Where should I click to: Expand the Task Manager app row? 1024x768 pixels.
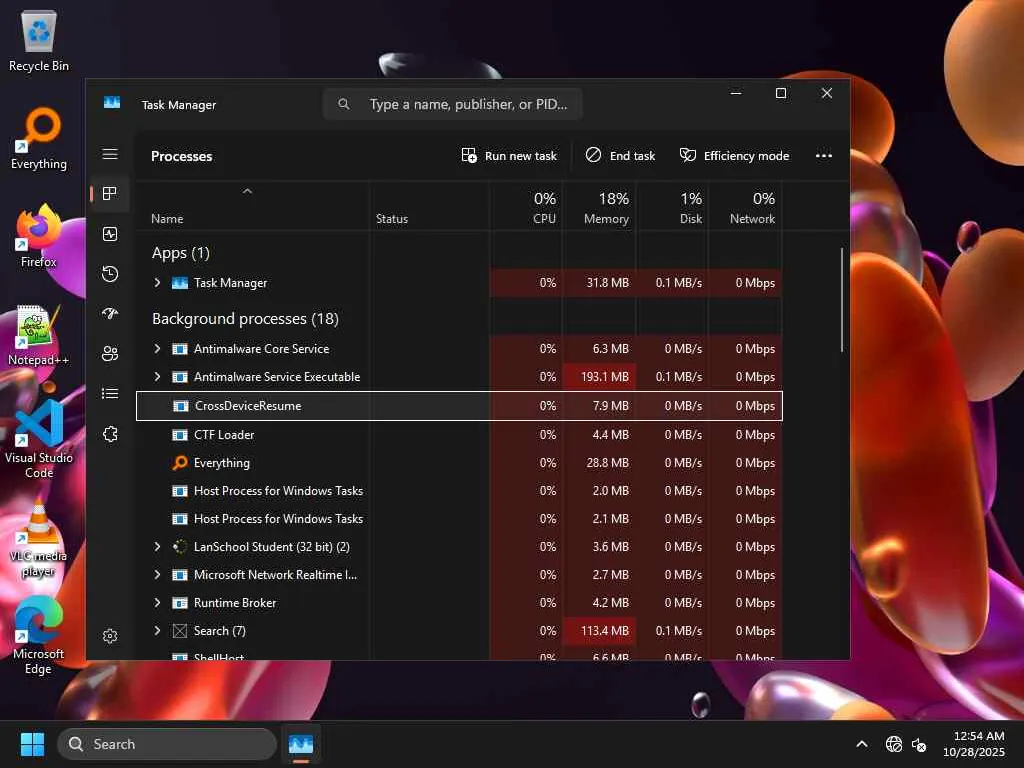157,282
